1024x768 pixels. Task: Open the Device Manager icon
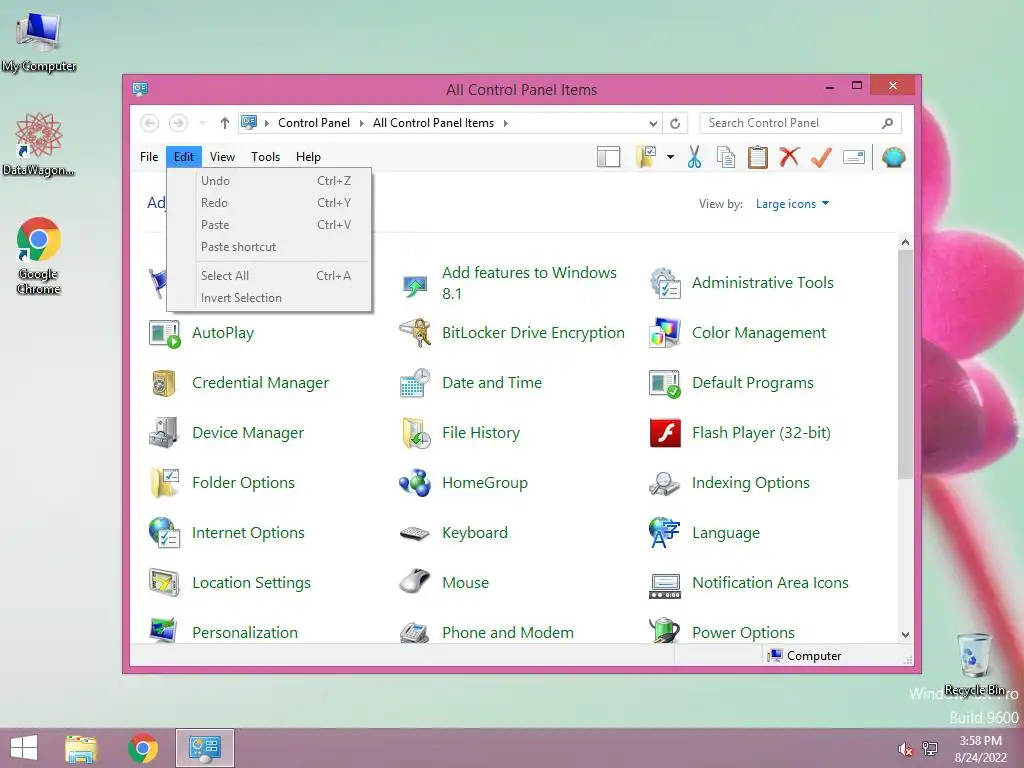click(164, 433)
